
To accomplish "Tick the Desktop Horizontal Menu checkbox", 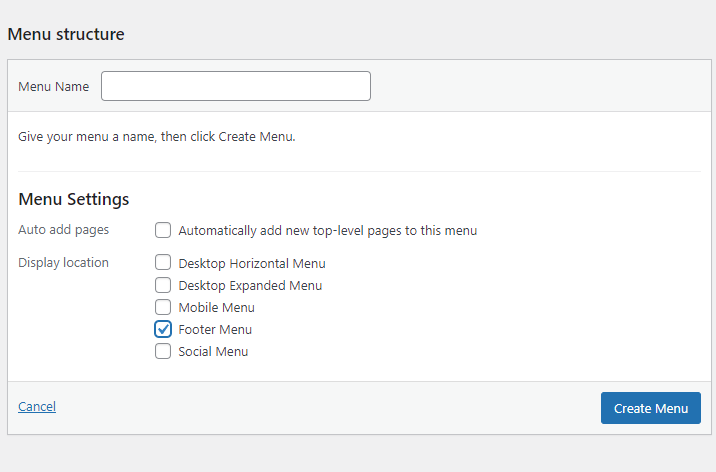I will [163, 262].
